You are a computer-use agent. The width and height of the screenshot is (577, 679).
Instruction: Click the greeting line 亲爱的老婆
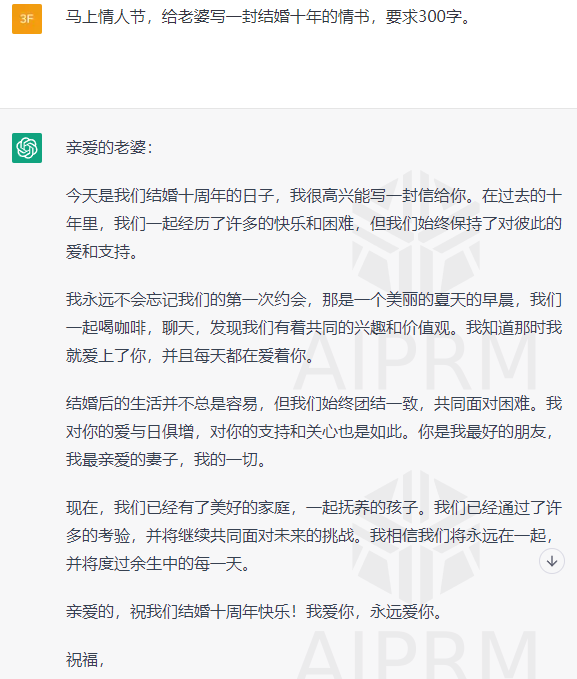pos(109,148)
